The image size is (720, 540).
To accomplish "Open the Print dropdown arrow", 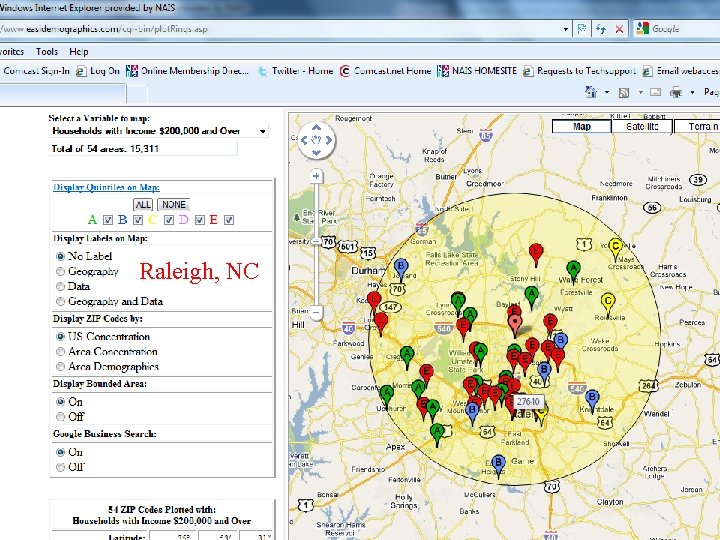I will 692,92.
